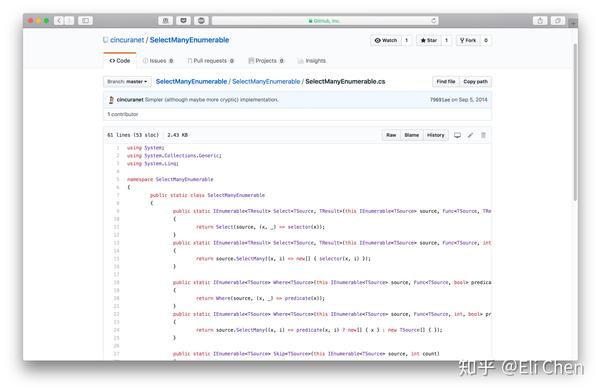Select line number 1 of the code
The image size is (600, 392).
pos(118,148)
